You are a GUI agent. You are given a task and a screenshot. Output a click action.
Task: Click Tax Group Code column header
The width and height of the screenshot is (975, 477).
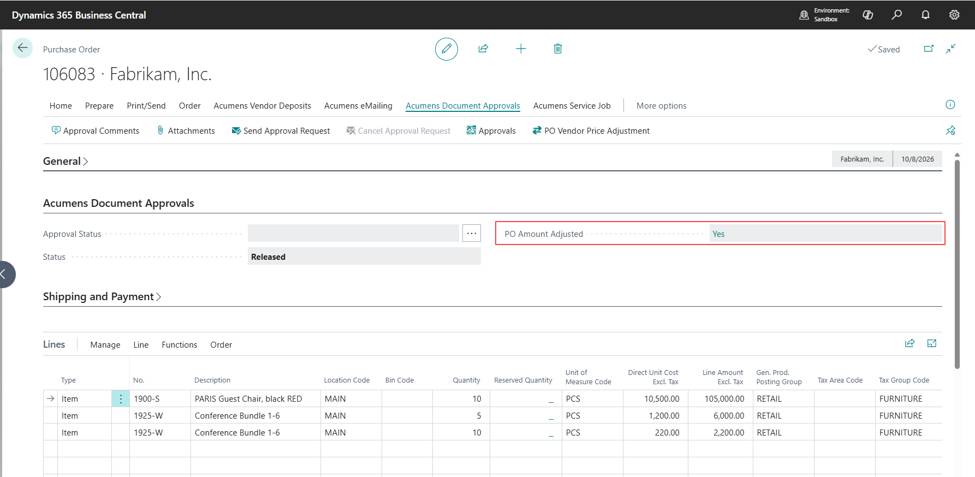tap(903, 380)
